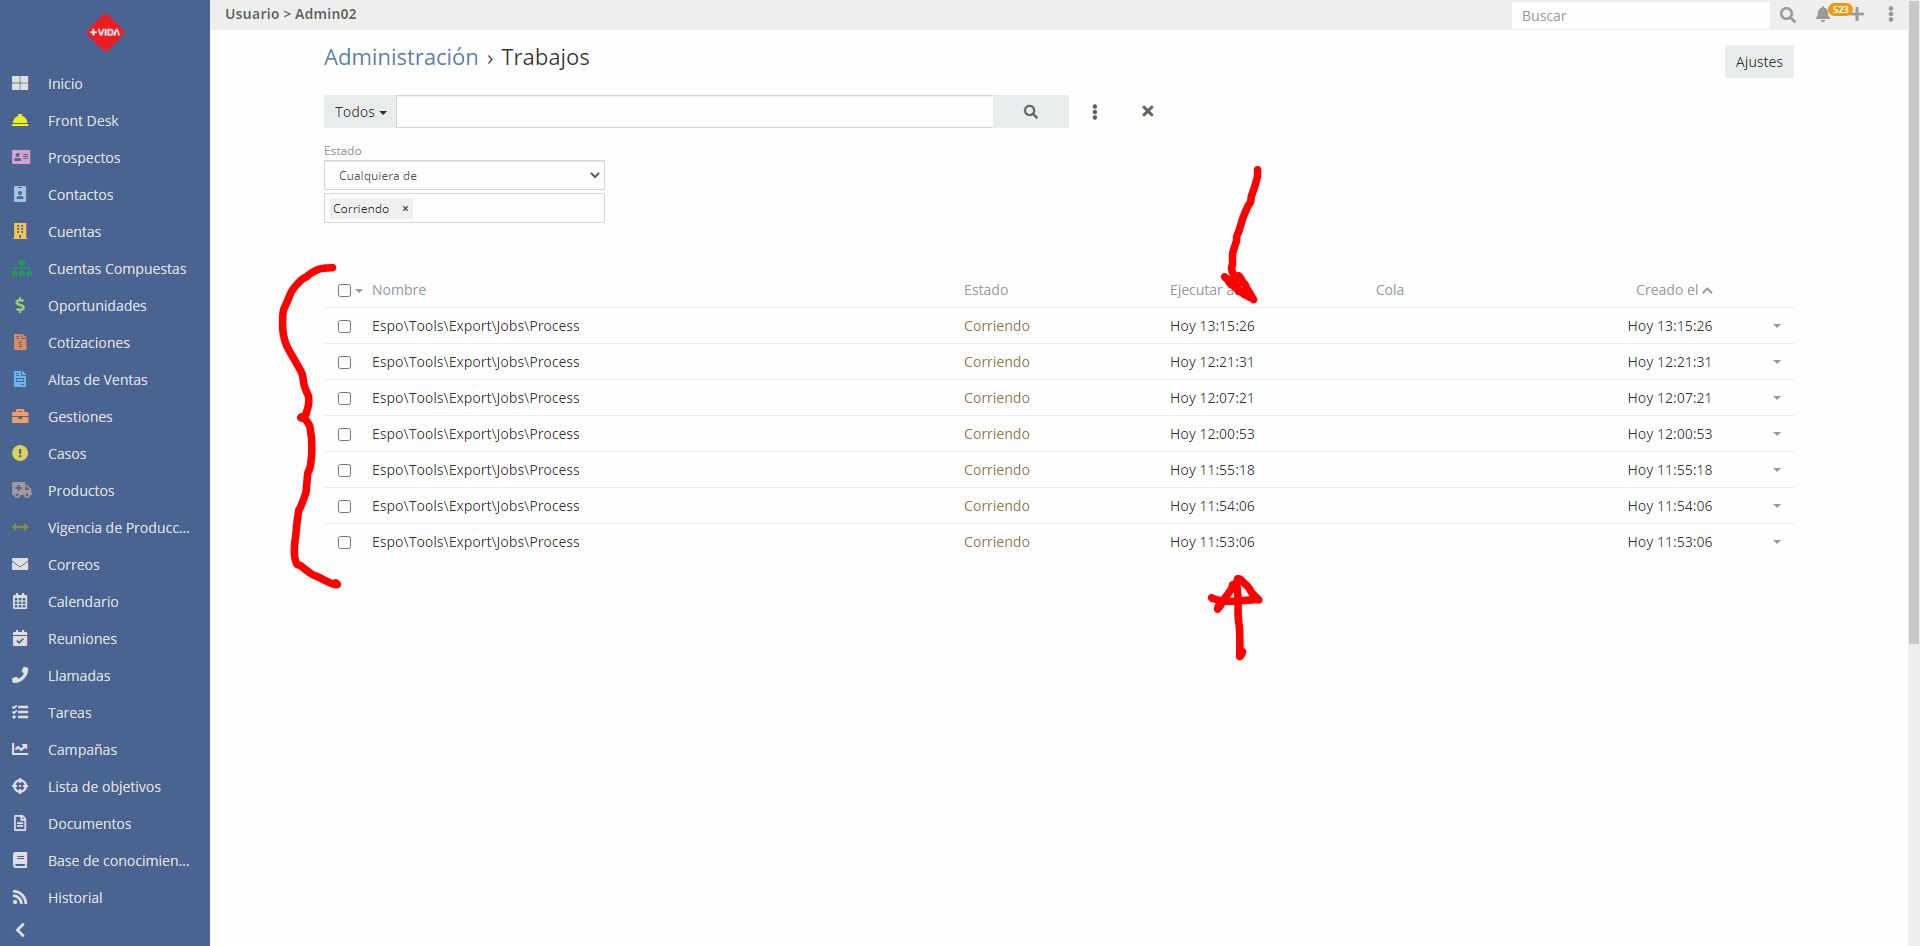Click the search magnifier next to the filter box
Viewport: 1920px width, 946px height.
pyautogui.click(x=1031, y=111)
